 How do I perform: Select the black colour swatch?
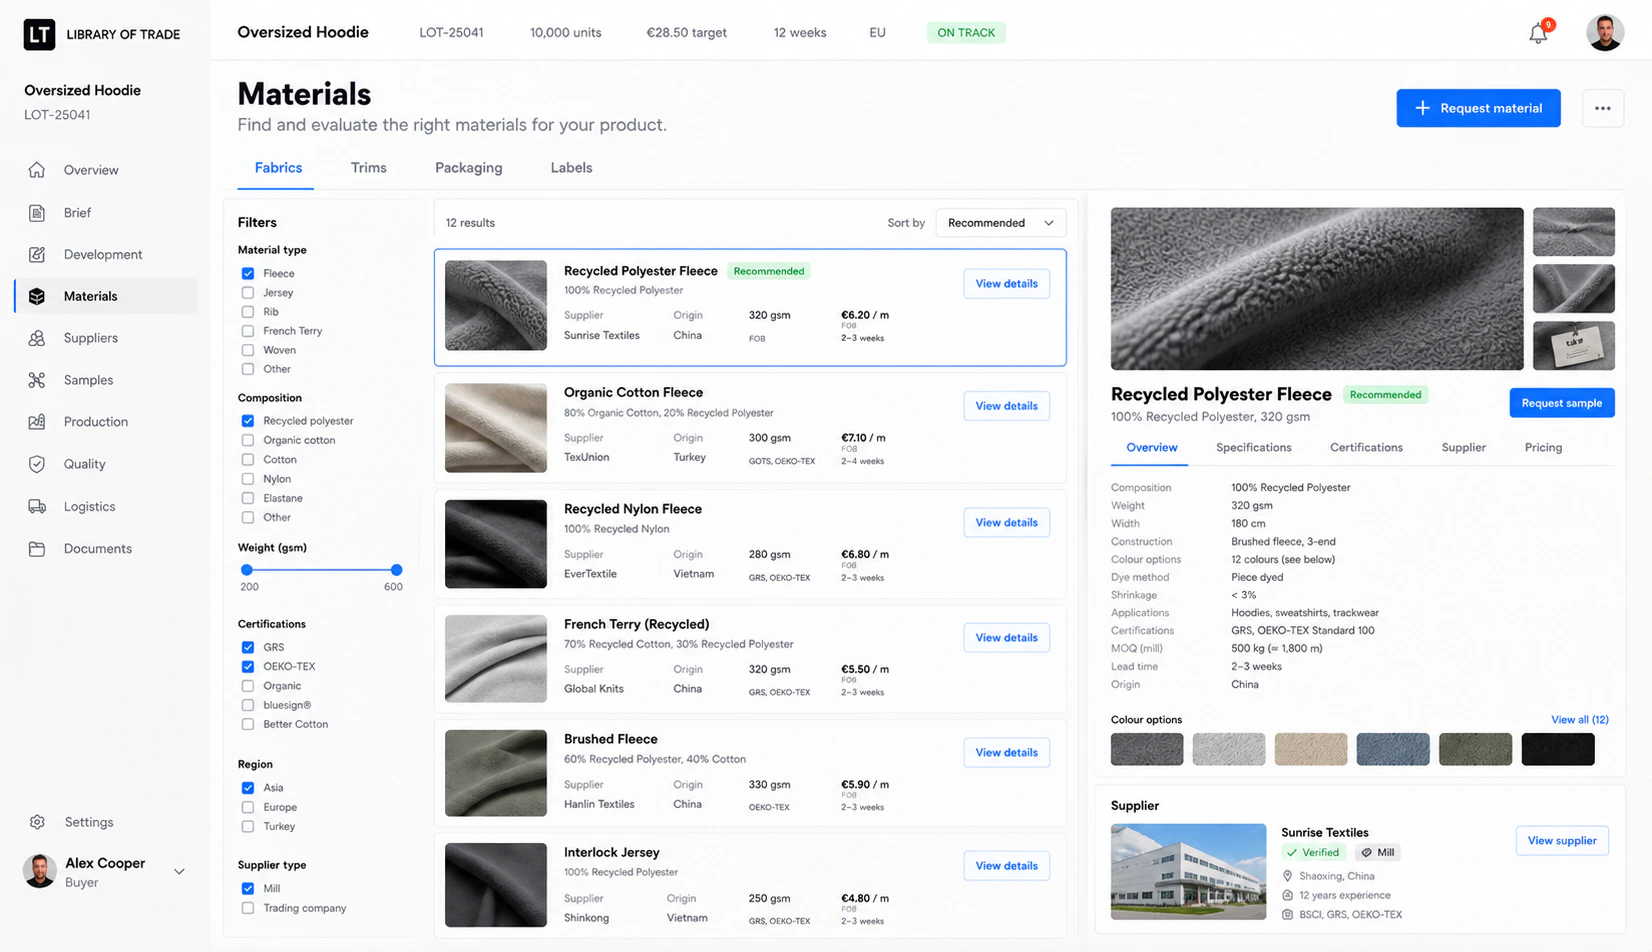1558,749
